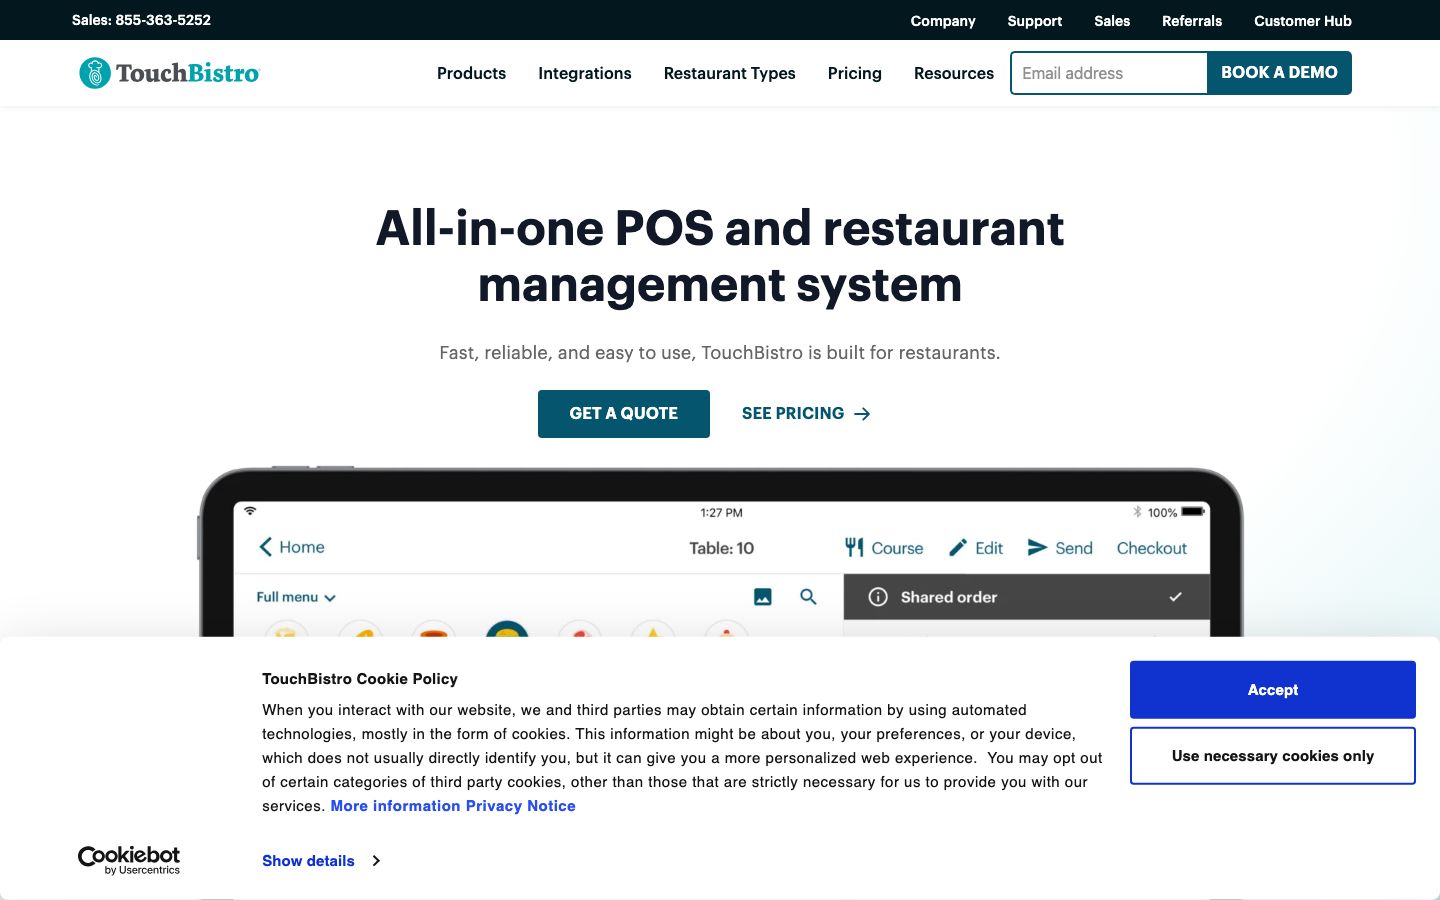
Task: Click the Shared order info icon
Action: [x=878, y=597]
